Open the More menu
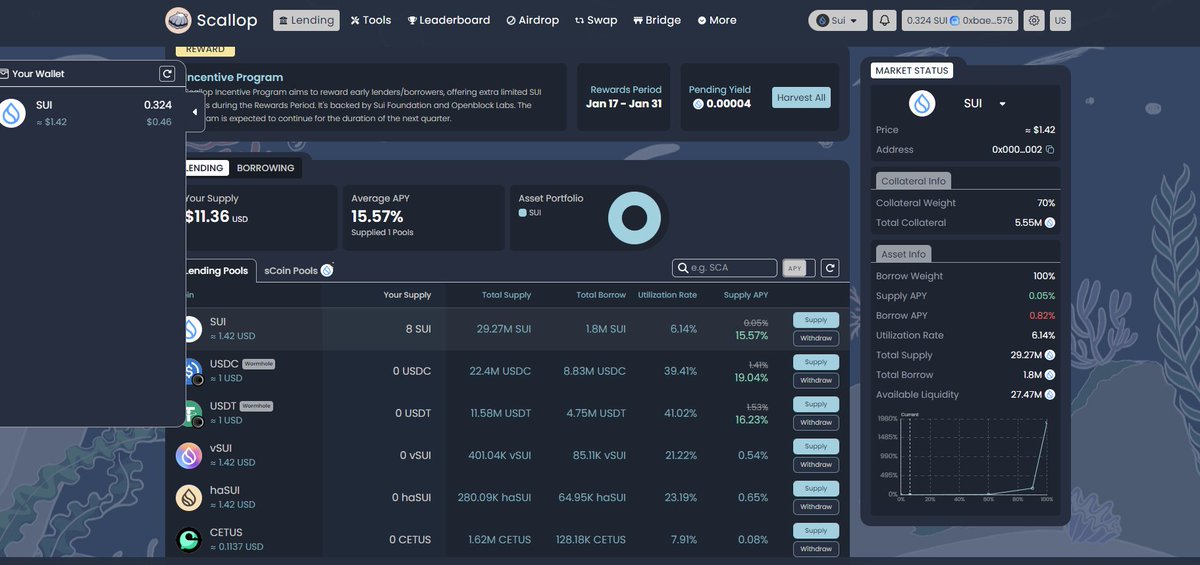This screenshot has height=565, width=1200. 717,20
